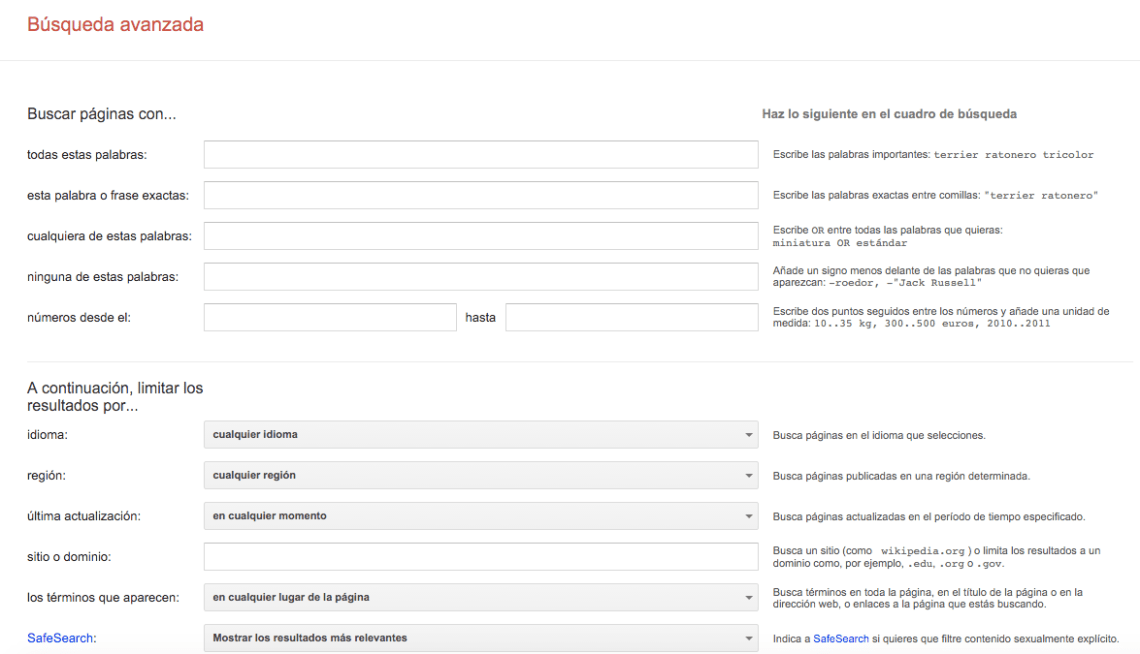Click the 'todas estas palabras' text field

(480, 155)
